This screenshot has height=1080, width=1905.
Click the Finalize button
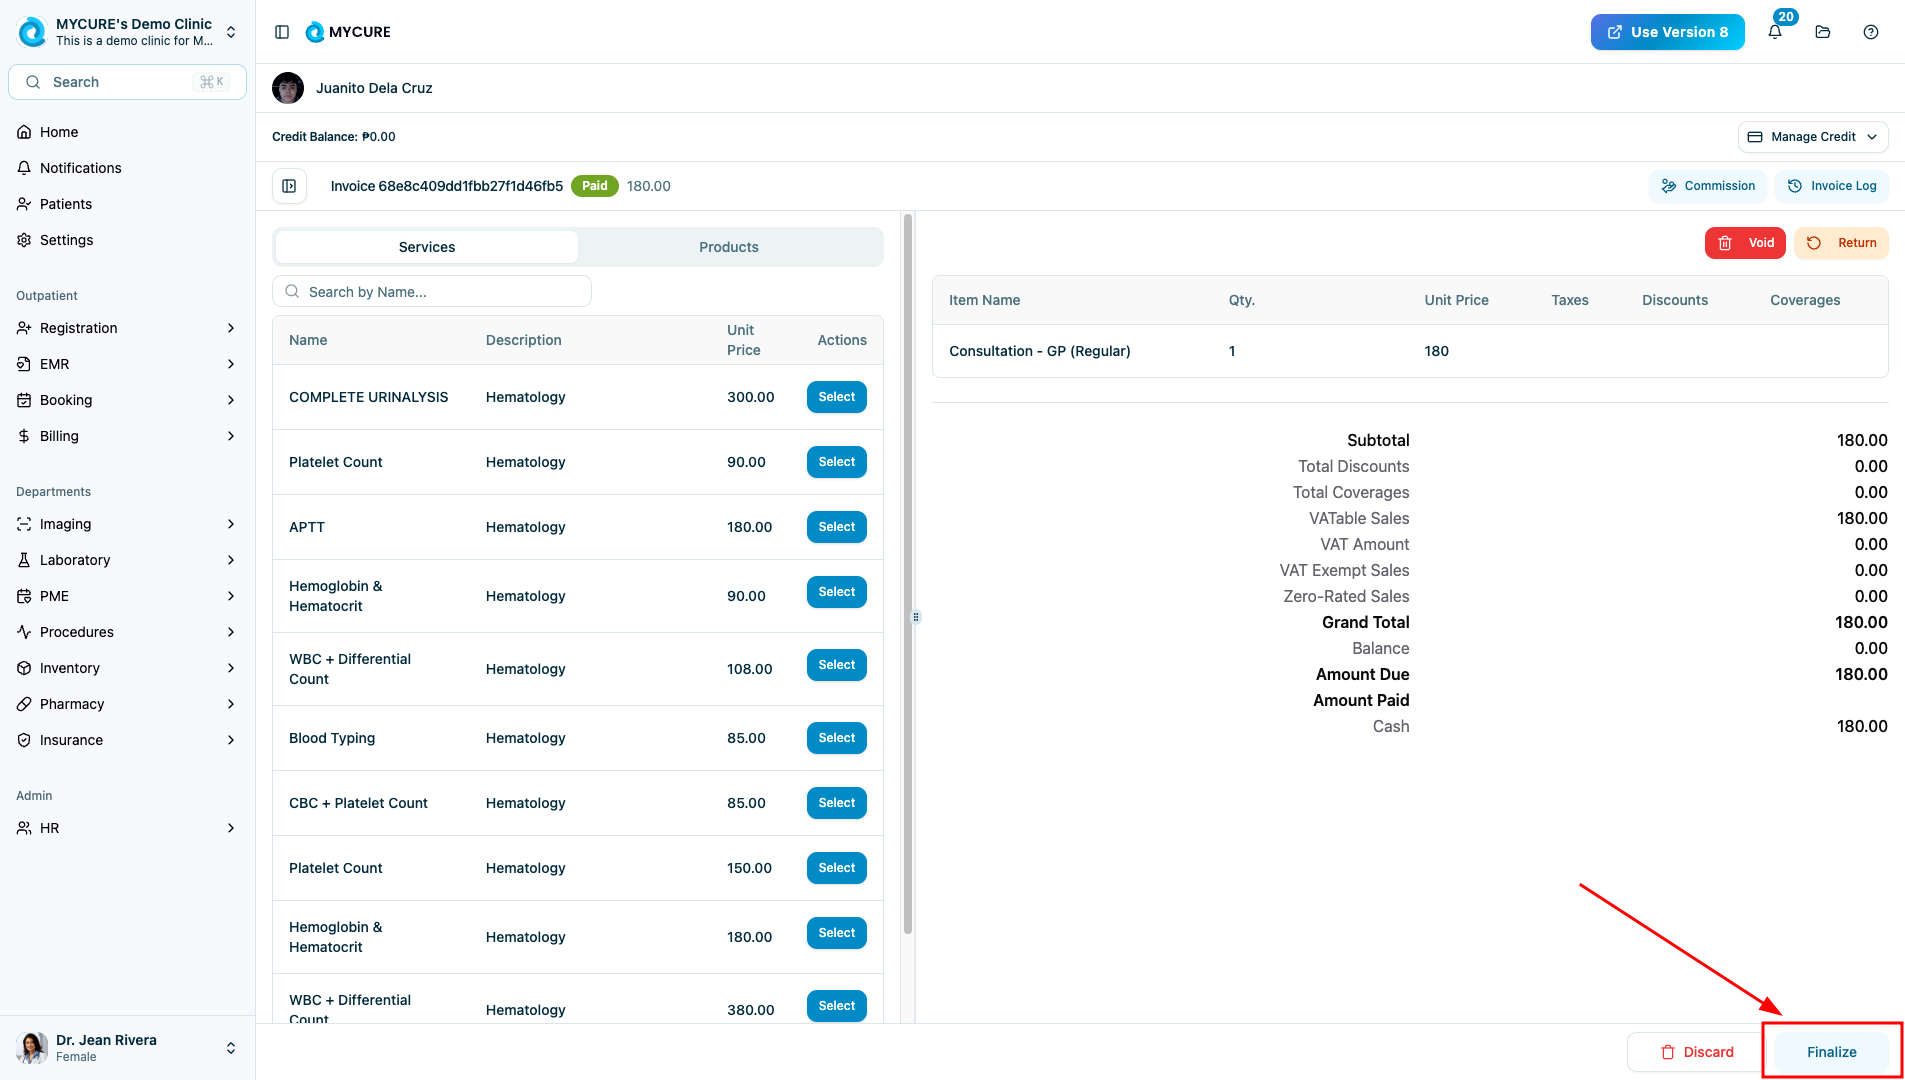coord(1831,1052)
